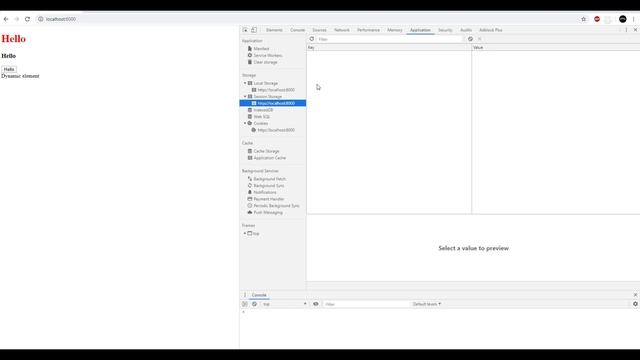Switch to the Memory tab

pos(395,30)
